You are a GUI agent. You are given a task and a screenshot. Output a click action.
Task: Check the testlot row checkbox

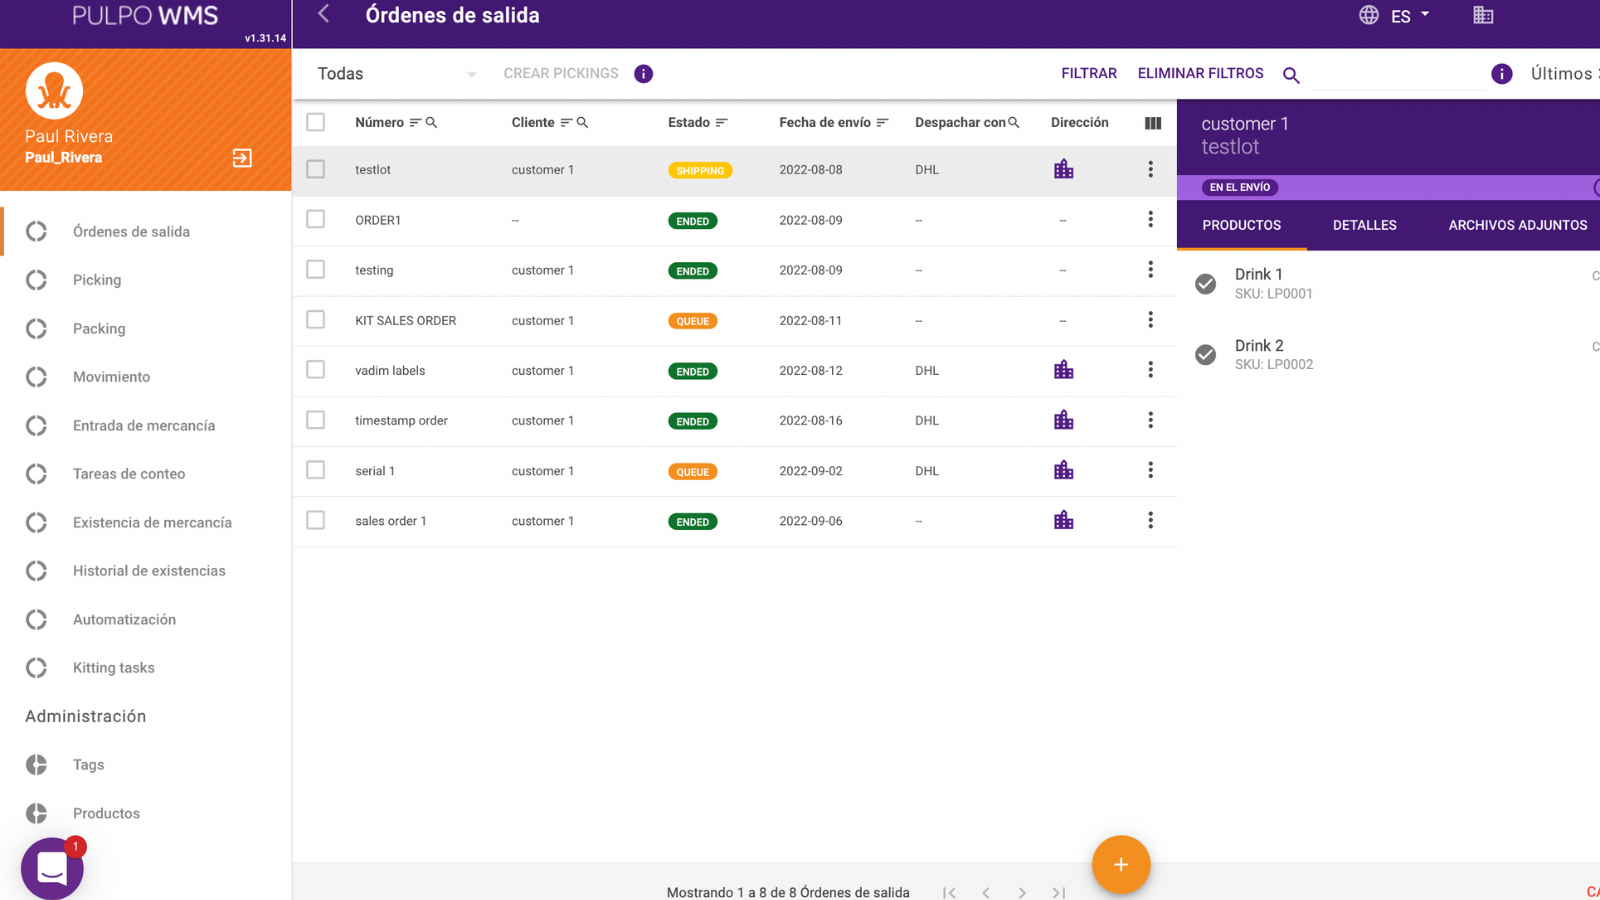point(316,169)
